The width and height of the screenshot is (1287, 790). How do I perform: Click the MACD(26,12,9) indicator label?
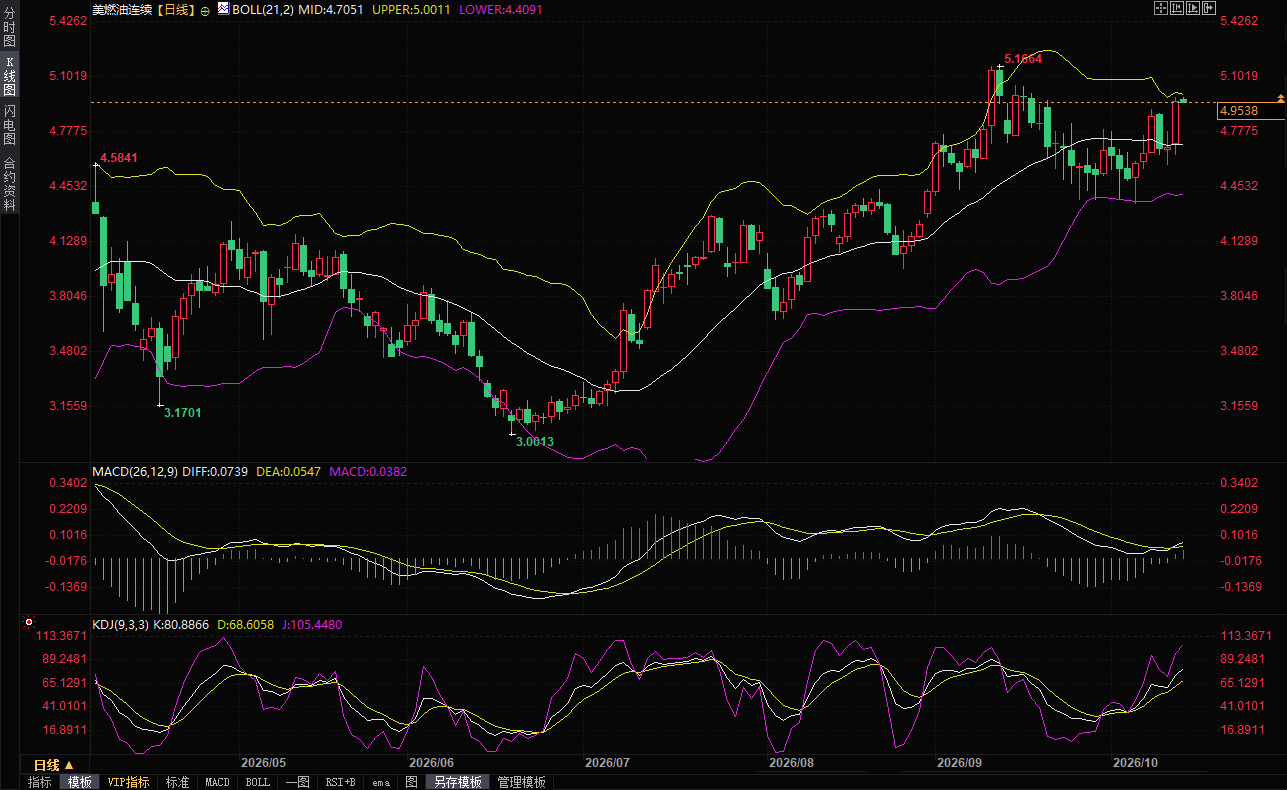point(134,471)
